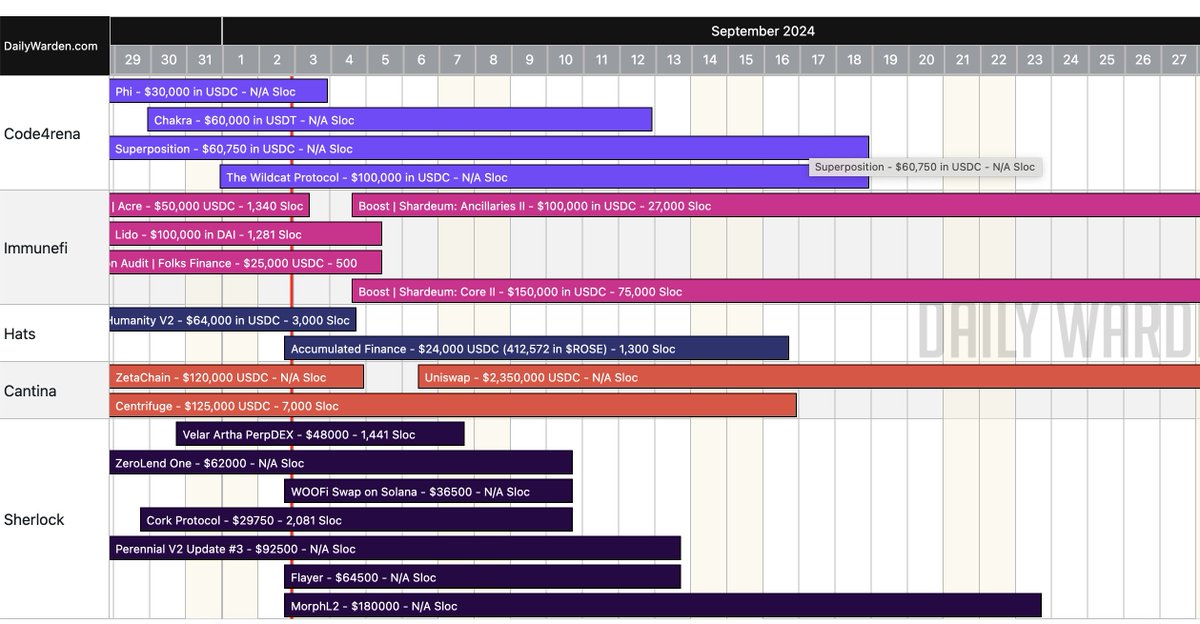Click the Centrifuge $125,000 USDC bar
1200x624 pixels.
pos(453,406)
